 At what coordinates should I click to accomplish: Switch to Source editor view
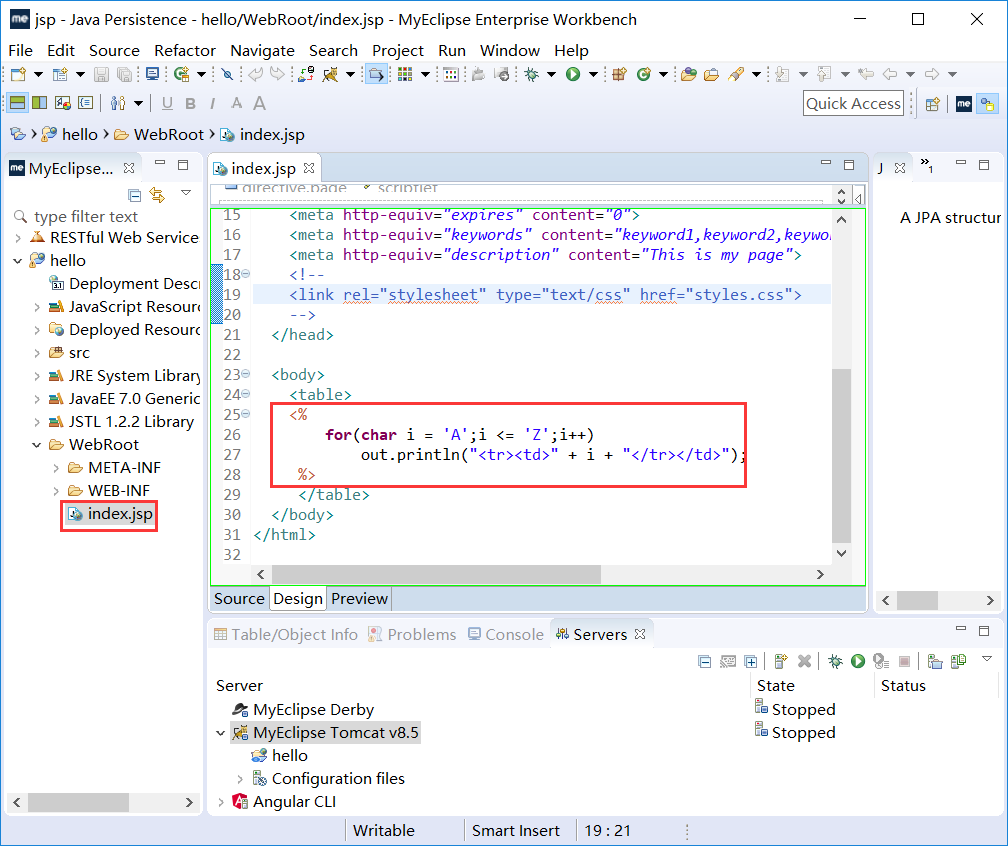tap(239, 598)
